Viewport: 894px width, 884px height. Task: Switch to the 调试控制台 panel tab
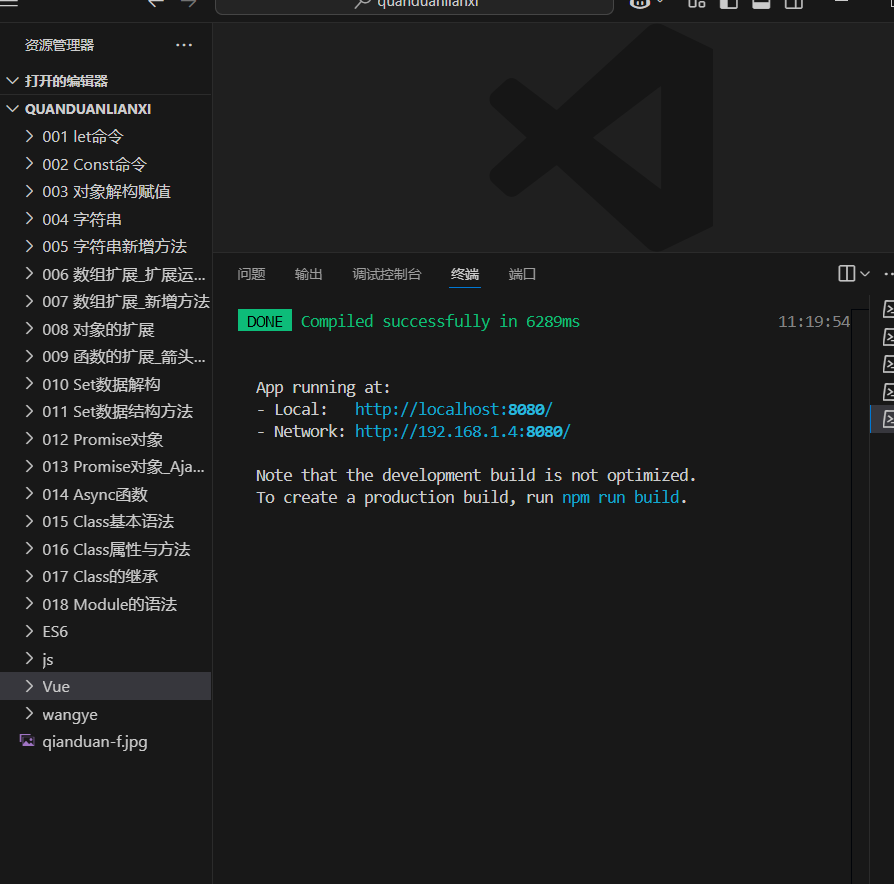point(387,274)
